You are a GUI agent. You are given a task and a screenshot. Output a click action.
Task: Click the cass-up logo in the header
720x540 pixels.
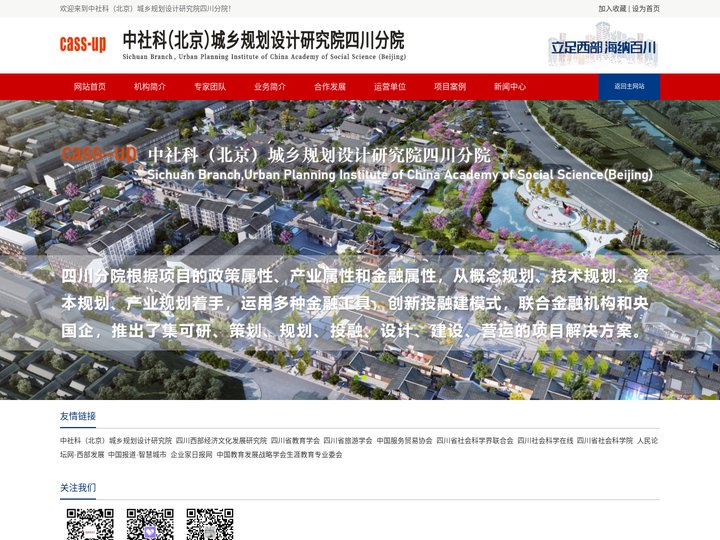click(83, 45)
